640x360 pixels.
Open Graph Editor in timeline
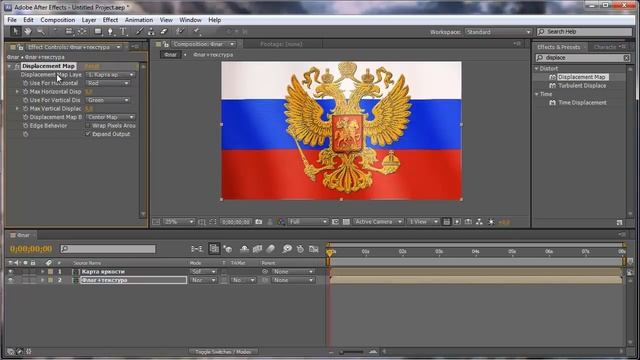pos(313,249)
